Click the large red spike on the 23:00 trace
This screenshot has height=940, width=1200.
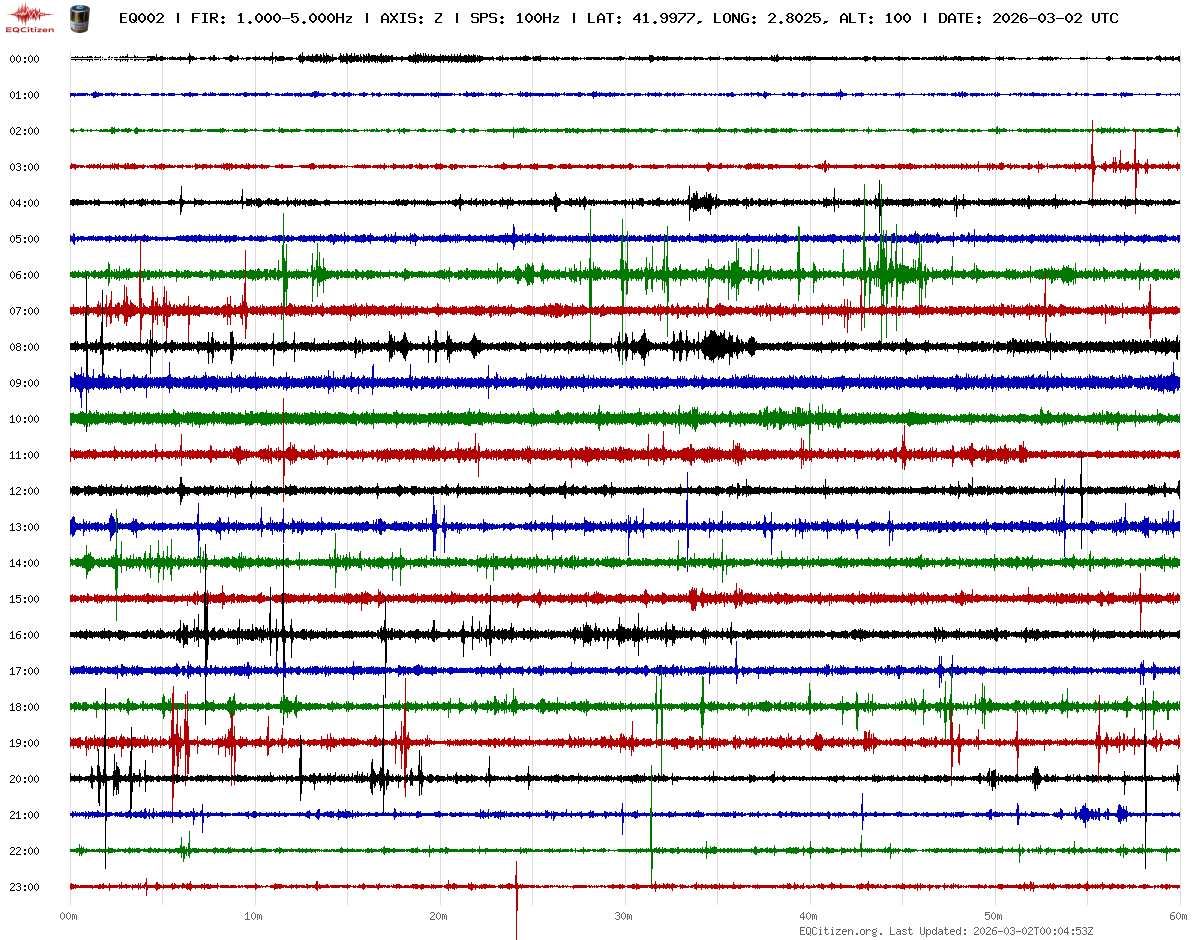point(516,900)
